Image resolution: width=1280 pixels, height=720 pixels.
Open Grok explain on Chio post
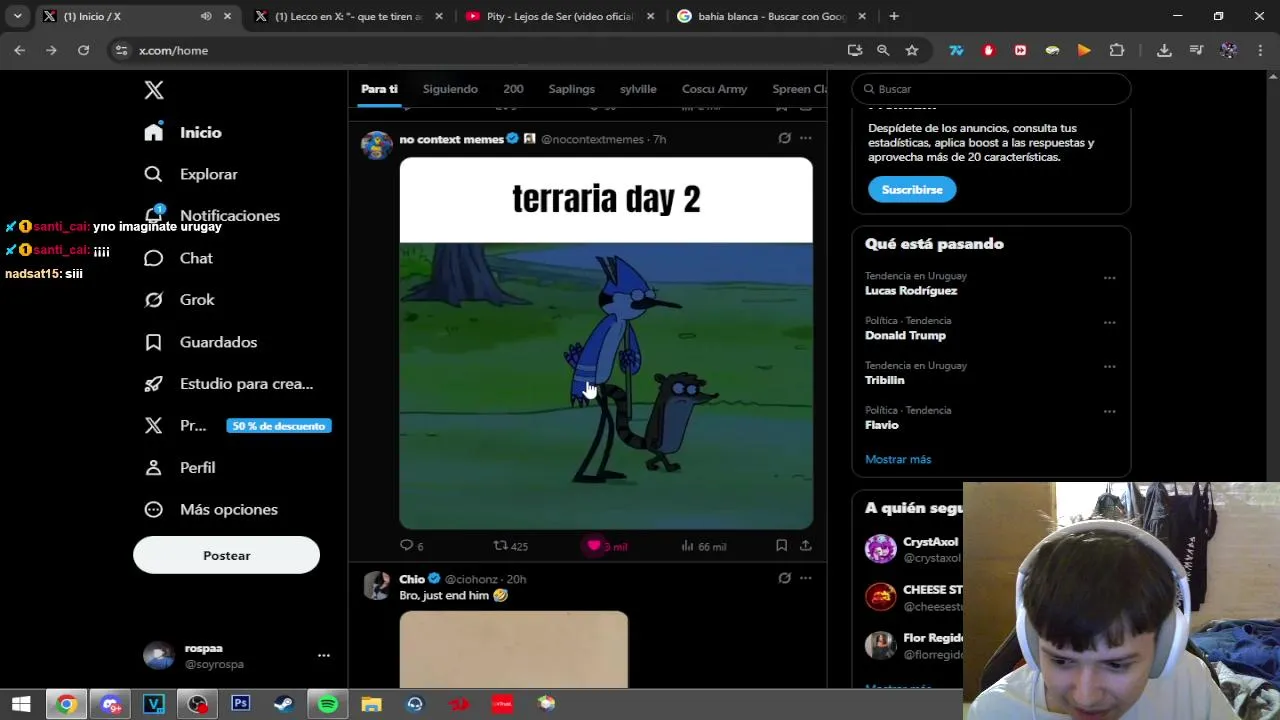point(784,578)
